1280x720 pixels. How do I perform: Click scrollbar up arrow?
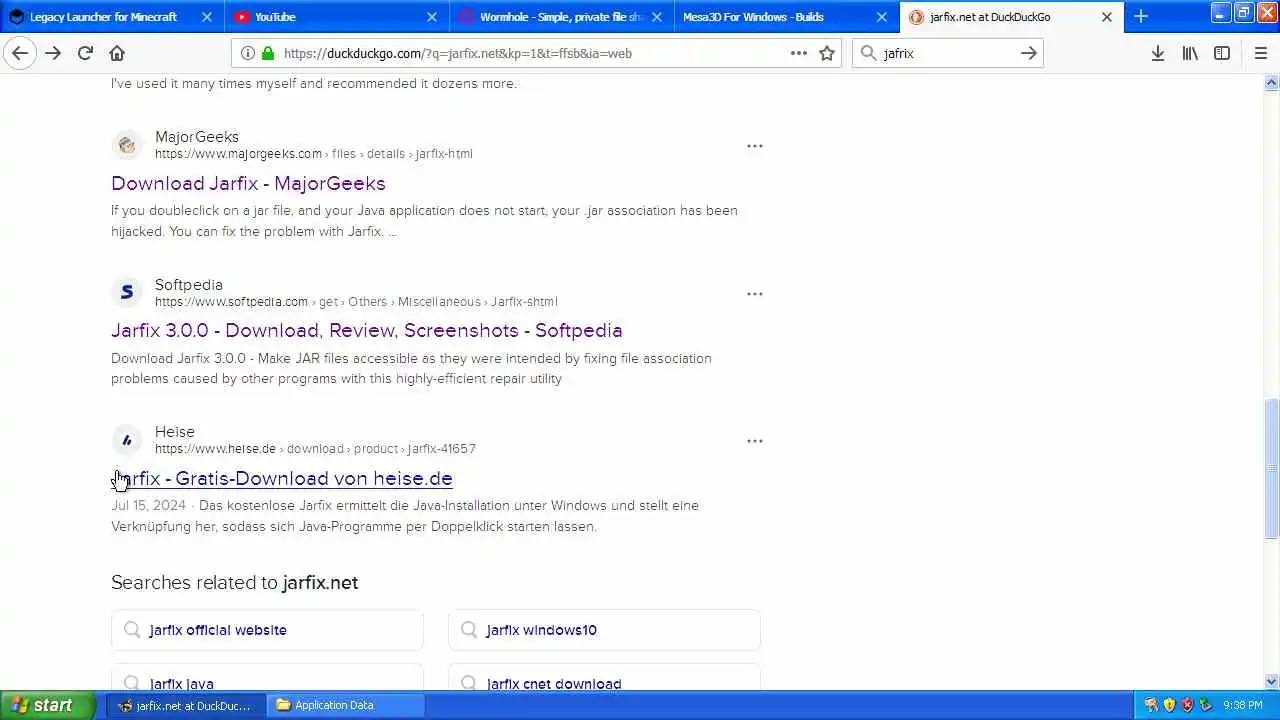[x=1271, y=82]
